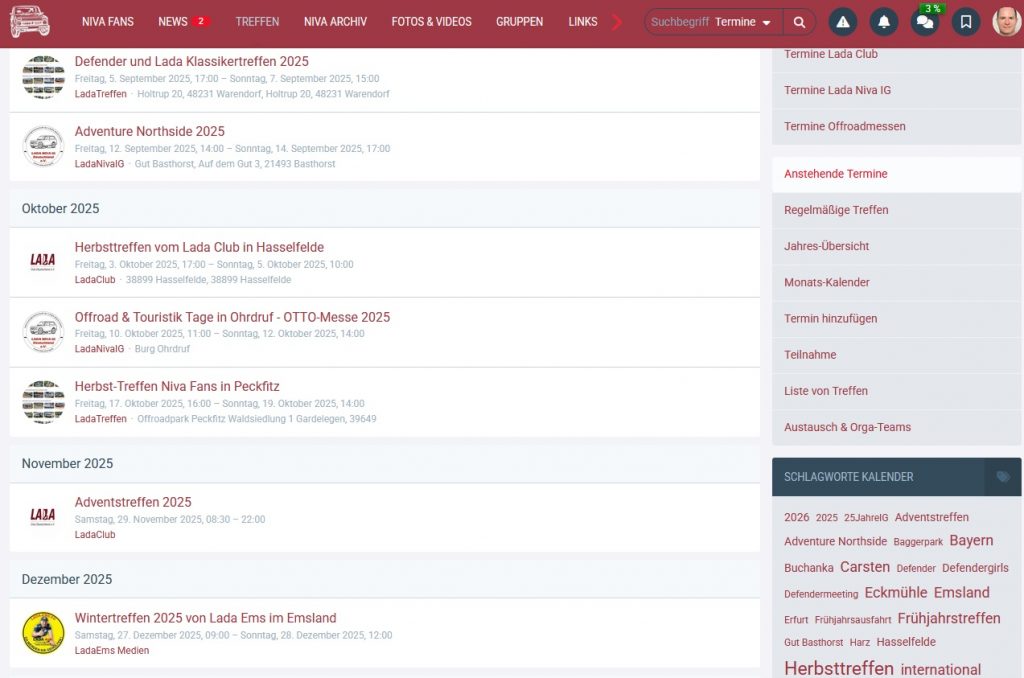Click the Niva jeep site logo

(x=29, y=21)
